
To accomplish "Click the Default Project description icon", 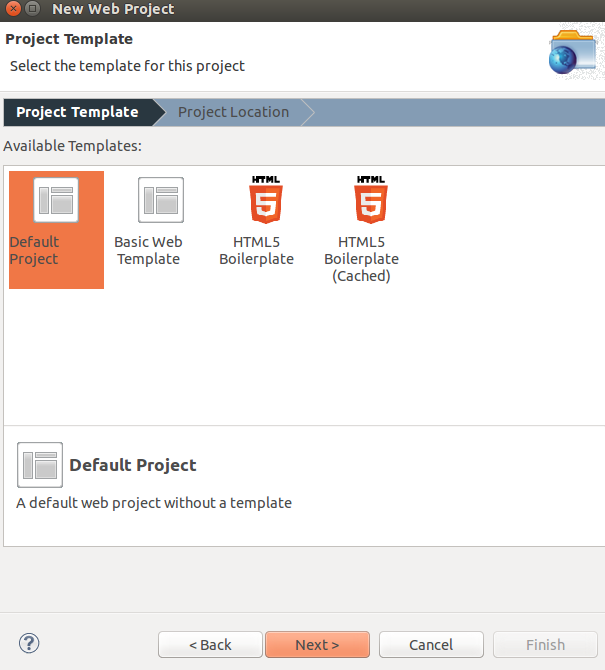I will (40, 465).
